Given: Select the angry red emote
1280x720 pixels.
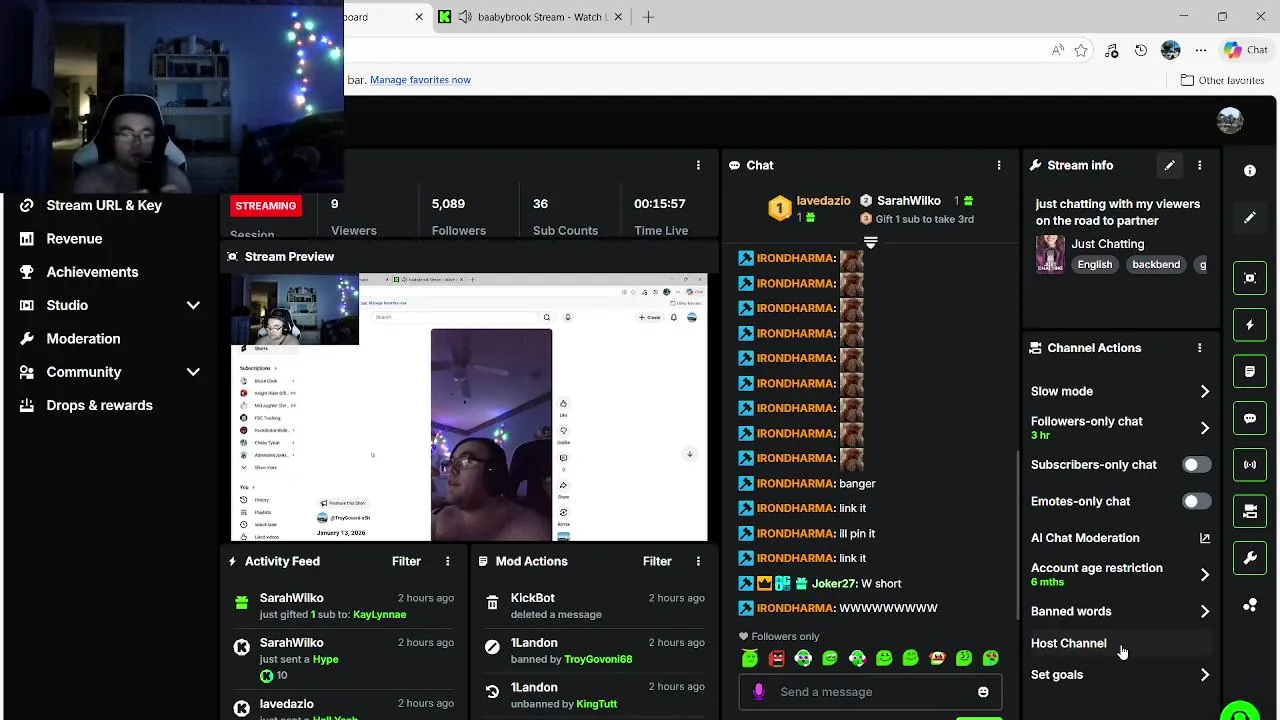Looking at the screenshot, I should pyautogui.click(x=777, y=658).
